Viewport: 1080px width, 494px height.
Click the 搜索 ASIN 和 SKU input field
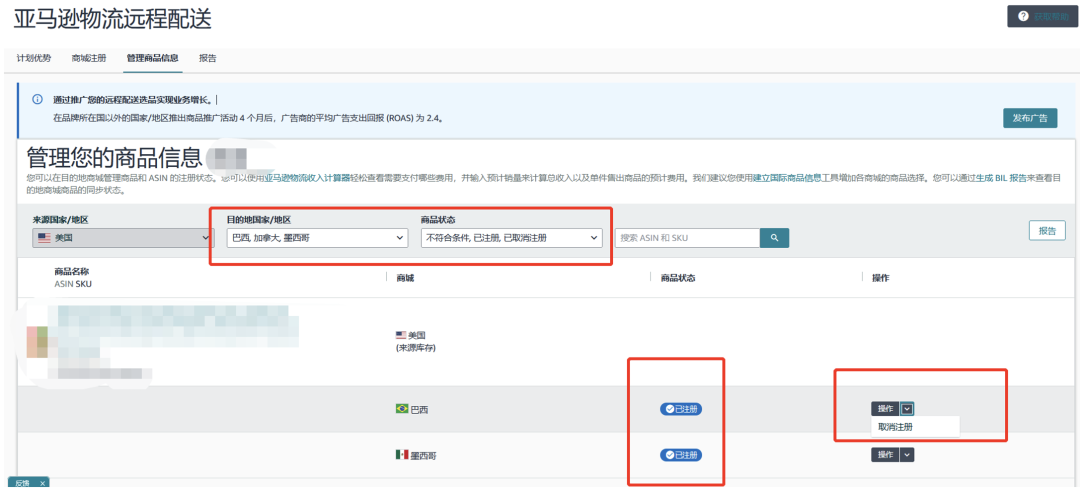pyautogui.click(x=687, y=238)
